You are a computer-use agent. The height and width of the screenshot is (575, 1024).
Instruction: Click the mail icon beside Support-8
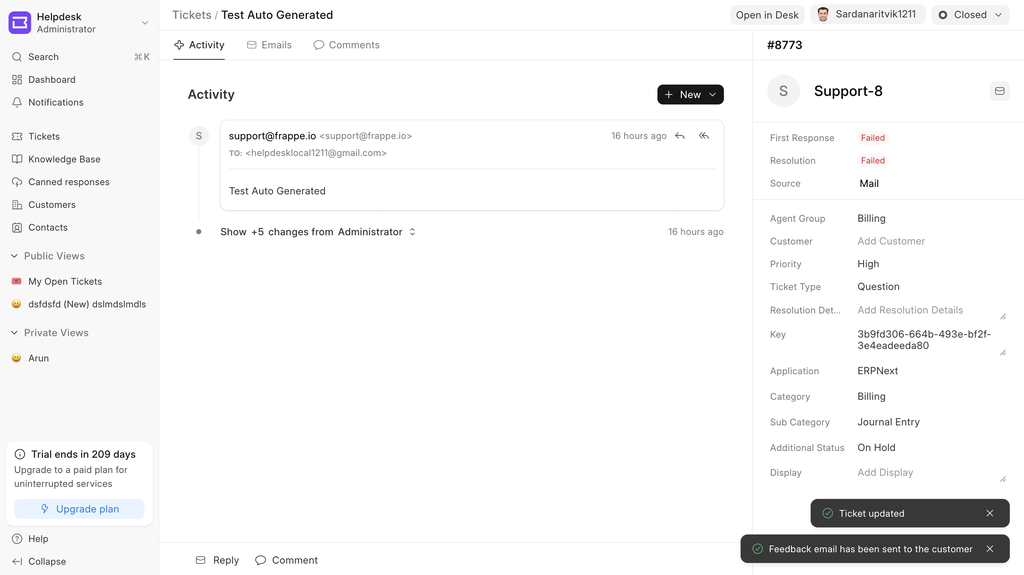(x=999, y=91)
